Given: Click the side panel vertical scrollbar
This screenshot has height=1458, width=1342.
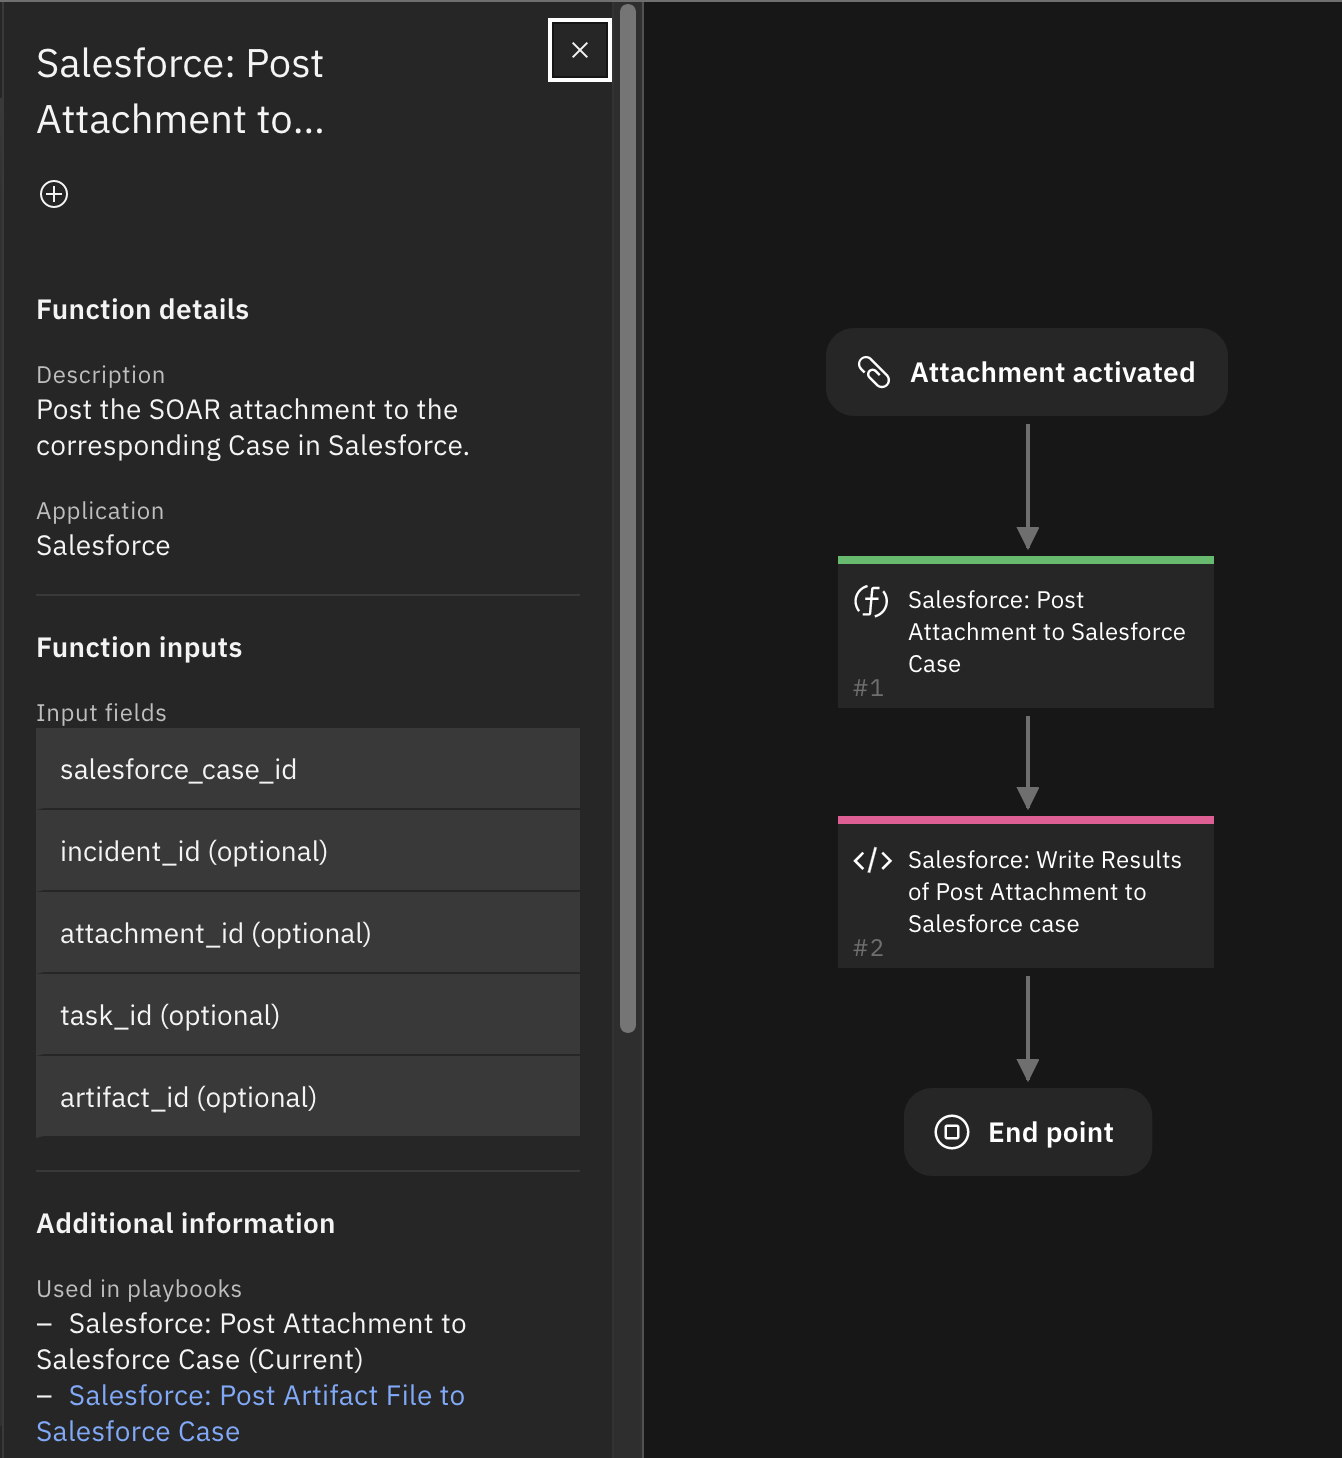Looking at the screenshot, I should (628, 518).
